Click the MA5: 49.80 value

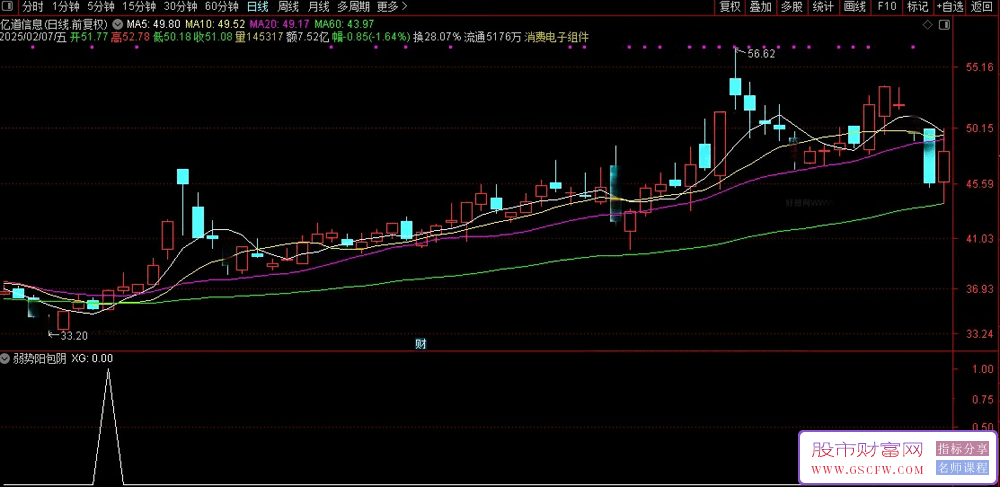tap(154, 24)
